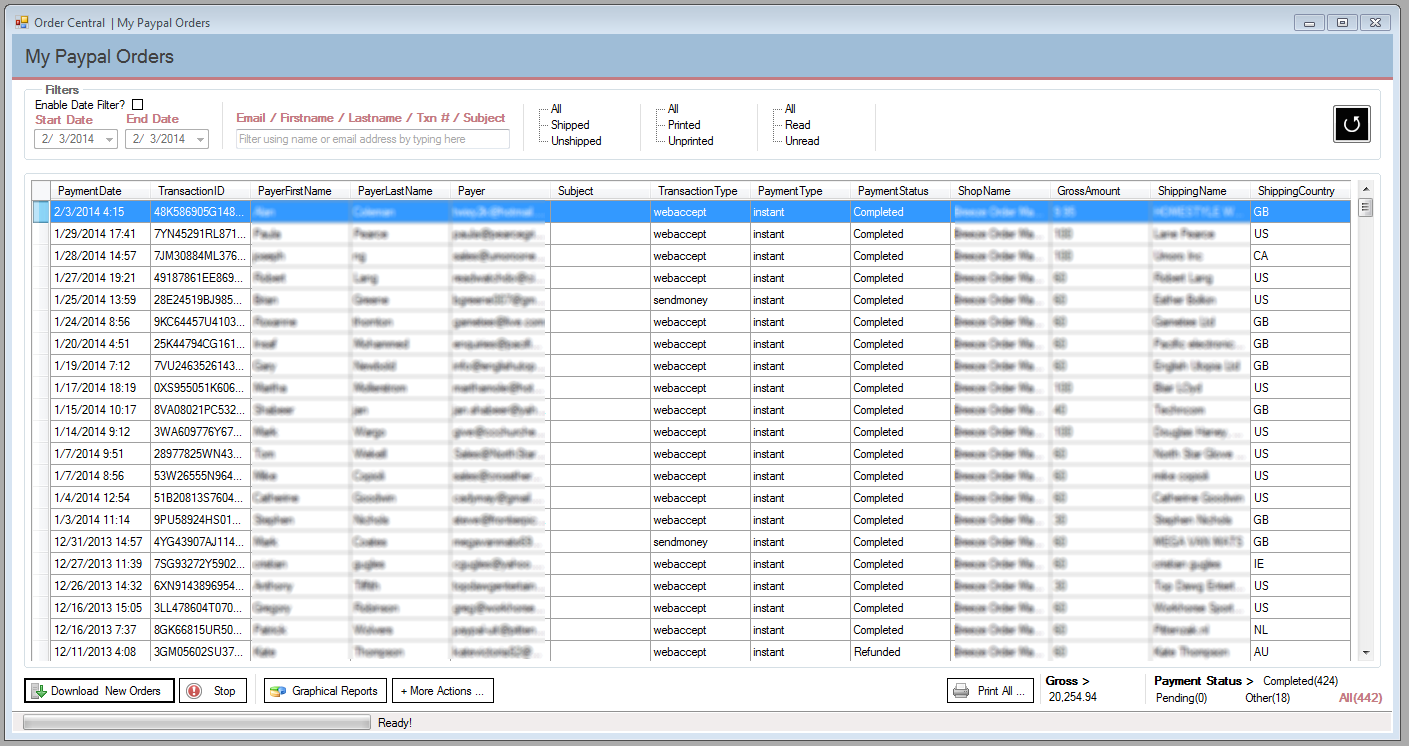Image resolution: width=1409 pixels, height=746 pixels.
Task: Expand the More Actions menu
Action: coord(442,690)
